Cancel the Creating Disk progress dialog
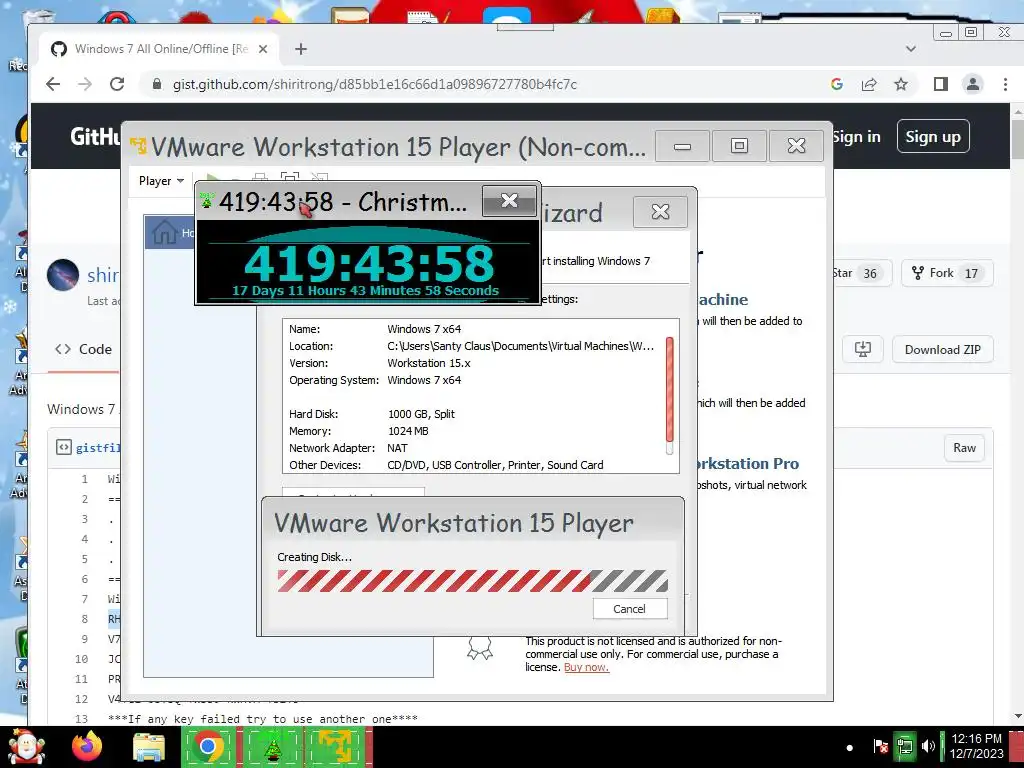 [630, 609]
